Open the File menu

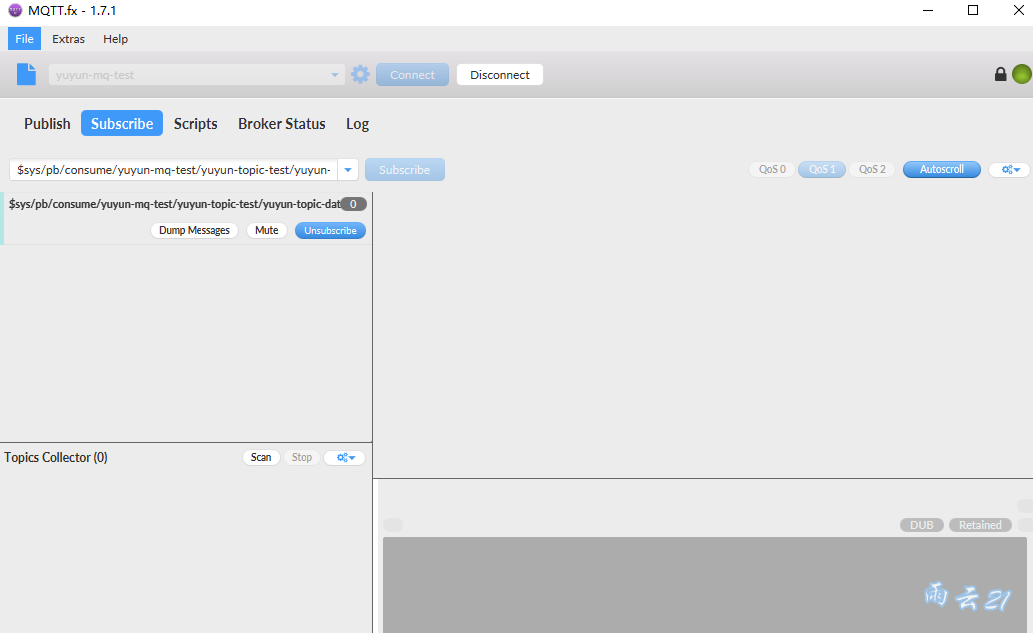[x=24, y=39]
